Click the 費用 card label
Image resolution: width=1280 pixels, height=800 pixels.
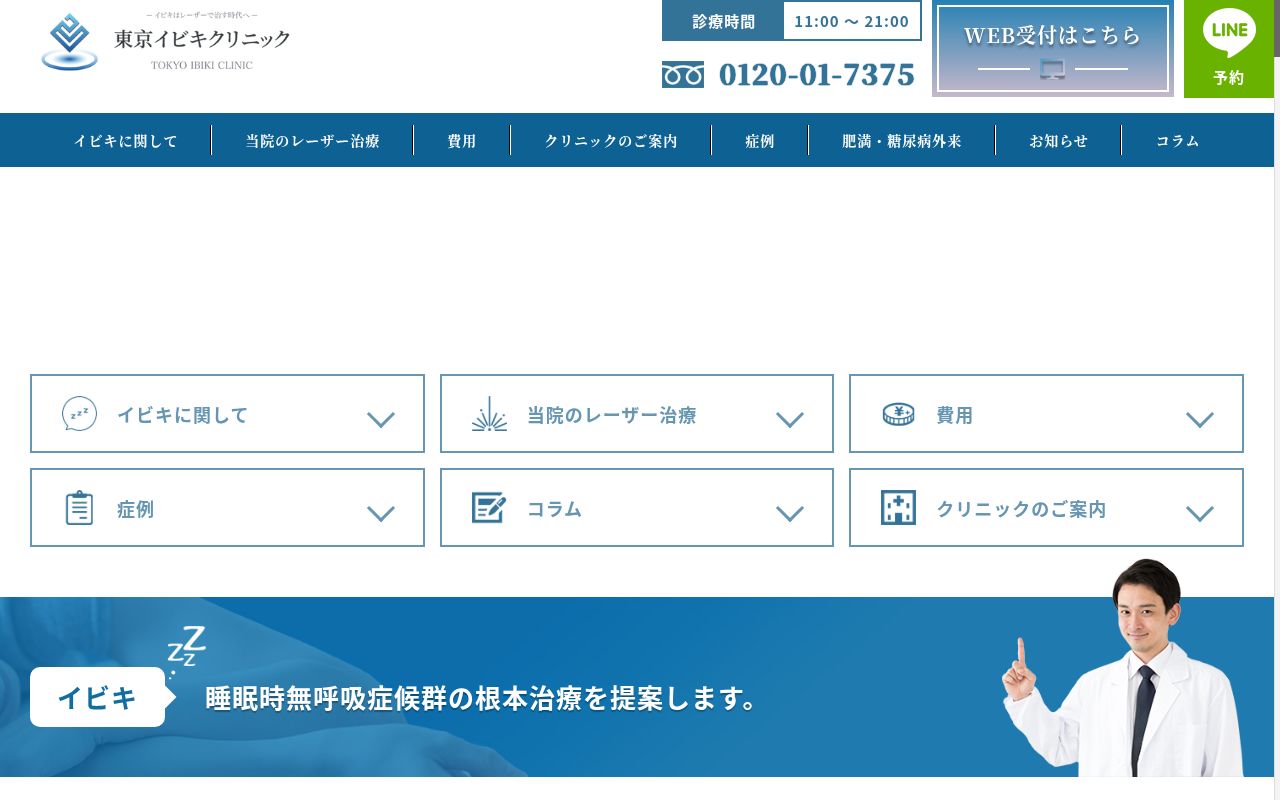click(x=954, y=415)
